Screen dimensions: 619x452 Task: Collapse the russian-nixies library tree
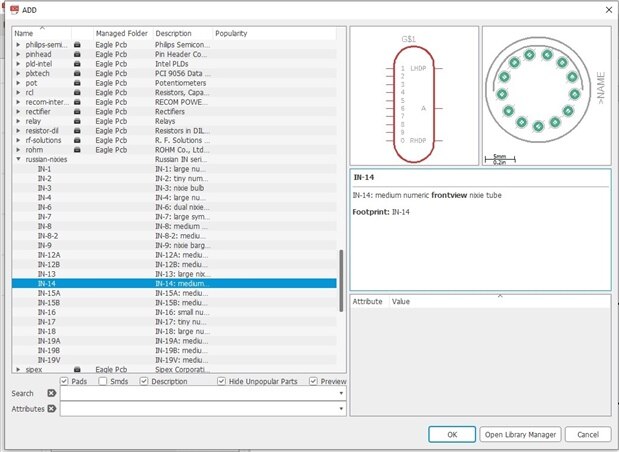pyautogui.click(x=19, y=159)
